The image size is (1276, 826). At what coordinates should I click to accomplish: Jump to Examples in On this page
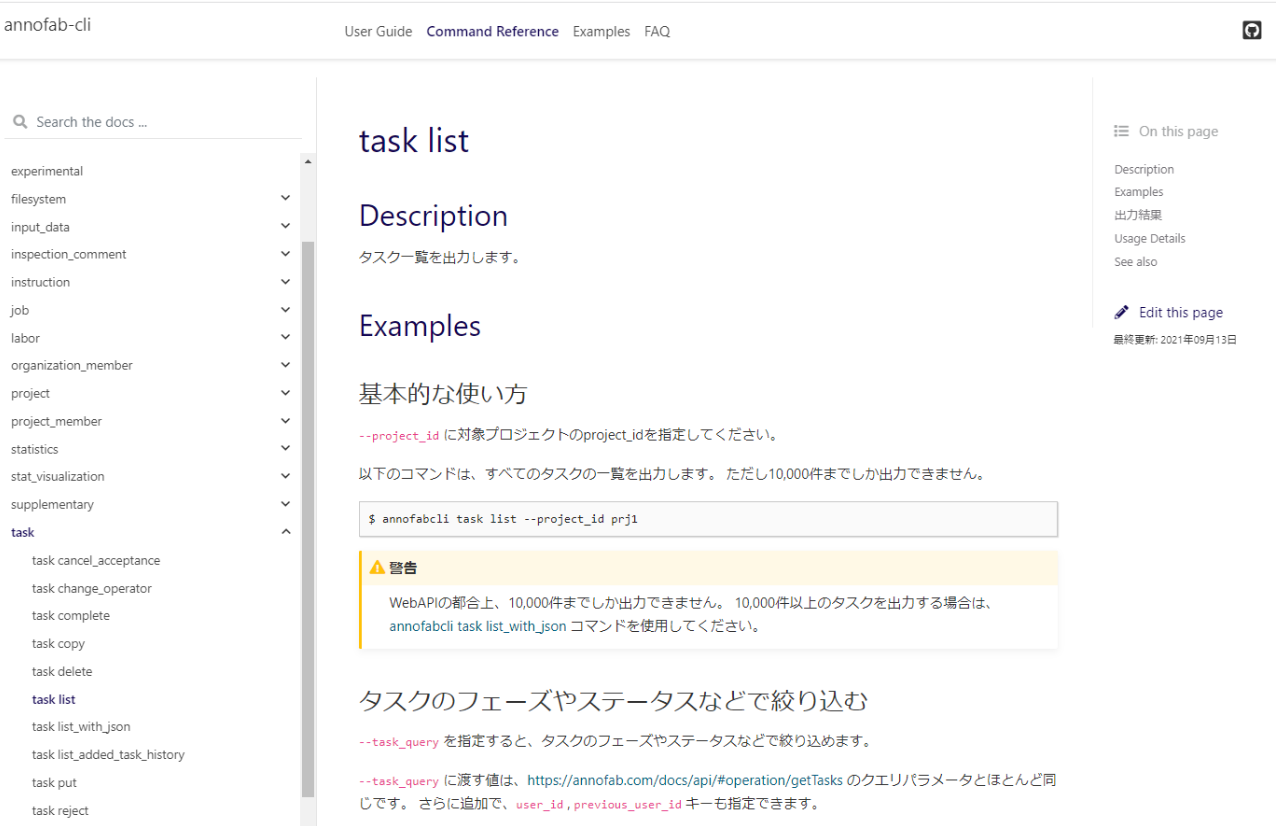pos(1139,192)
